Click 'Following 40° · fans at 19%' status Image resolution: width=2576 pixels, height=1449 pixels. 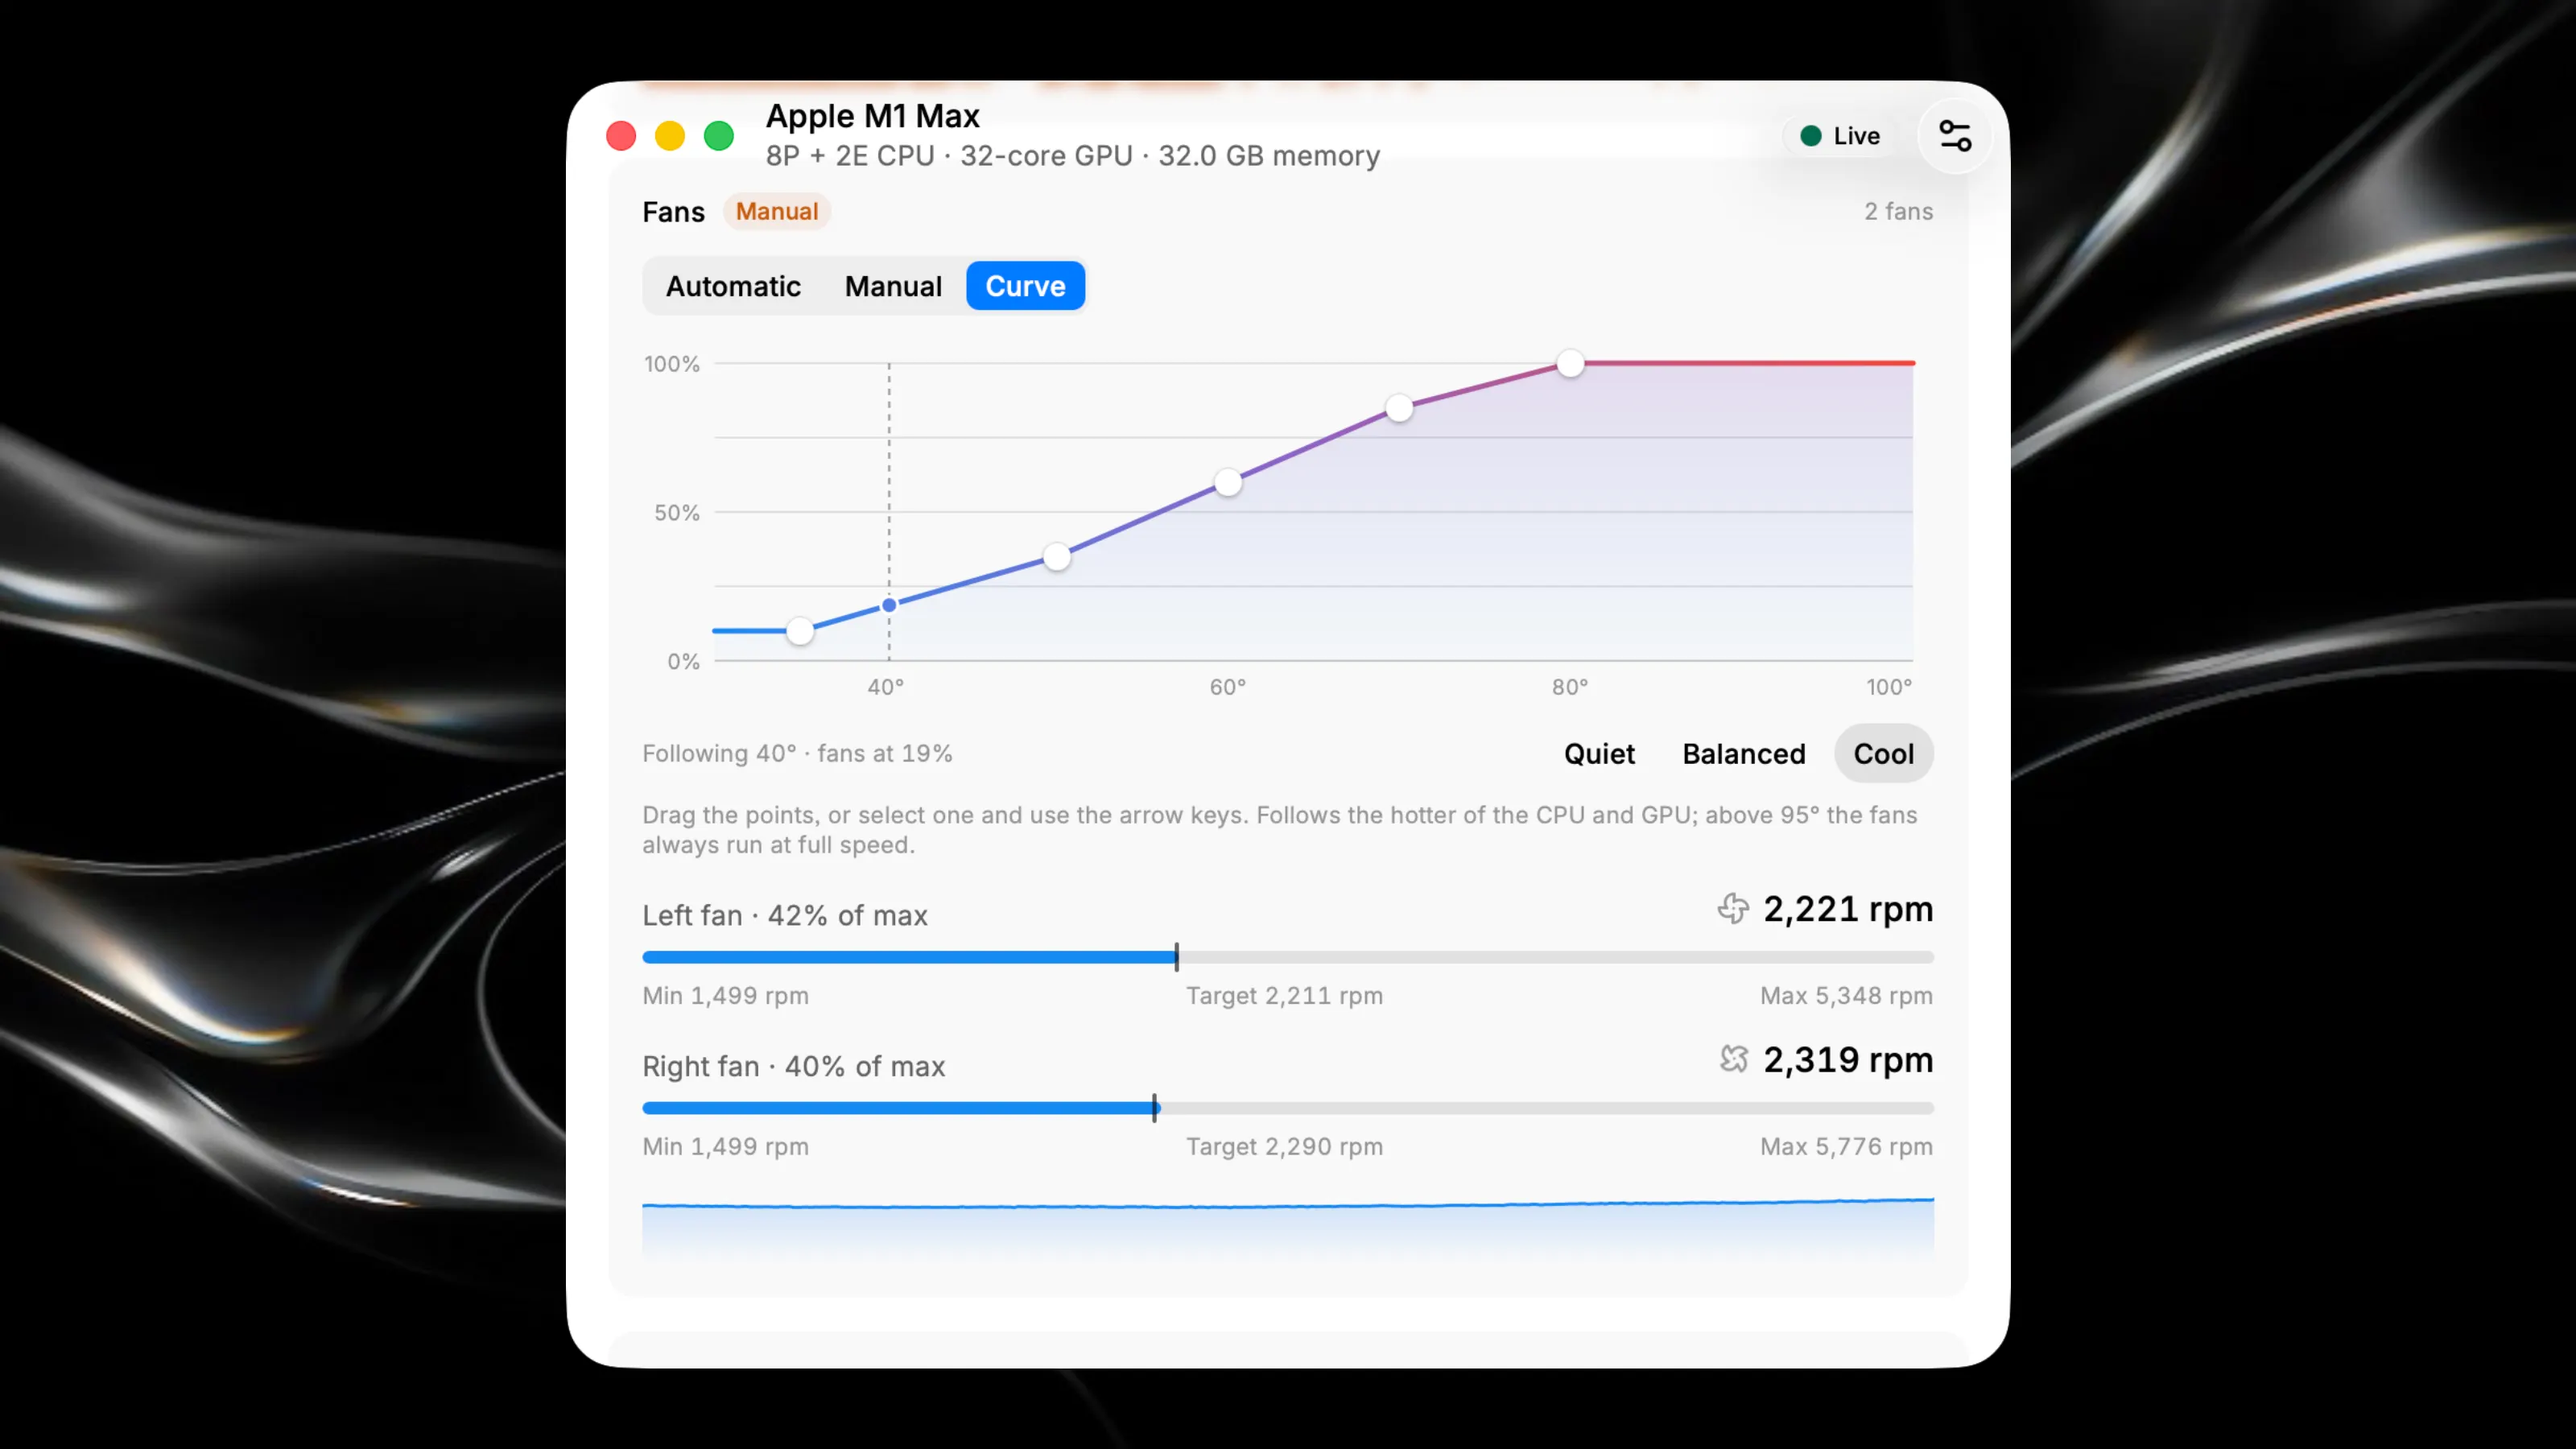pos(797,753)
